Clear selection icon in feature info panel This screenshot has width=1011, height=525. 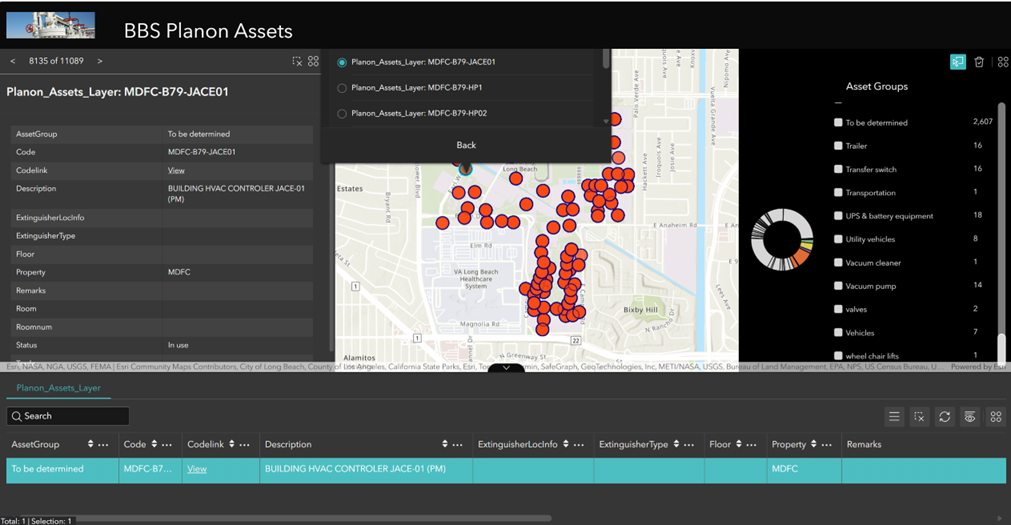[x=297, y=61]
